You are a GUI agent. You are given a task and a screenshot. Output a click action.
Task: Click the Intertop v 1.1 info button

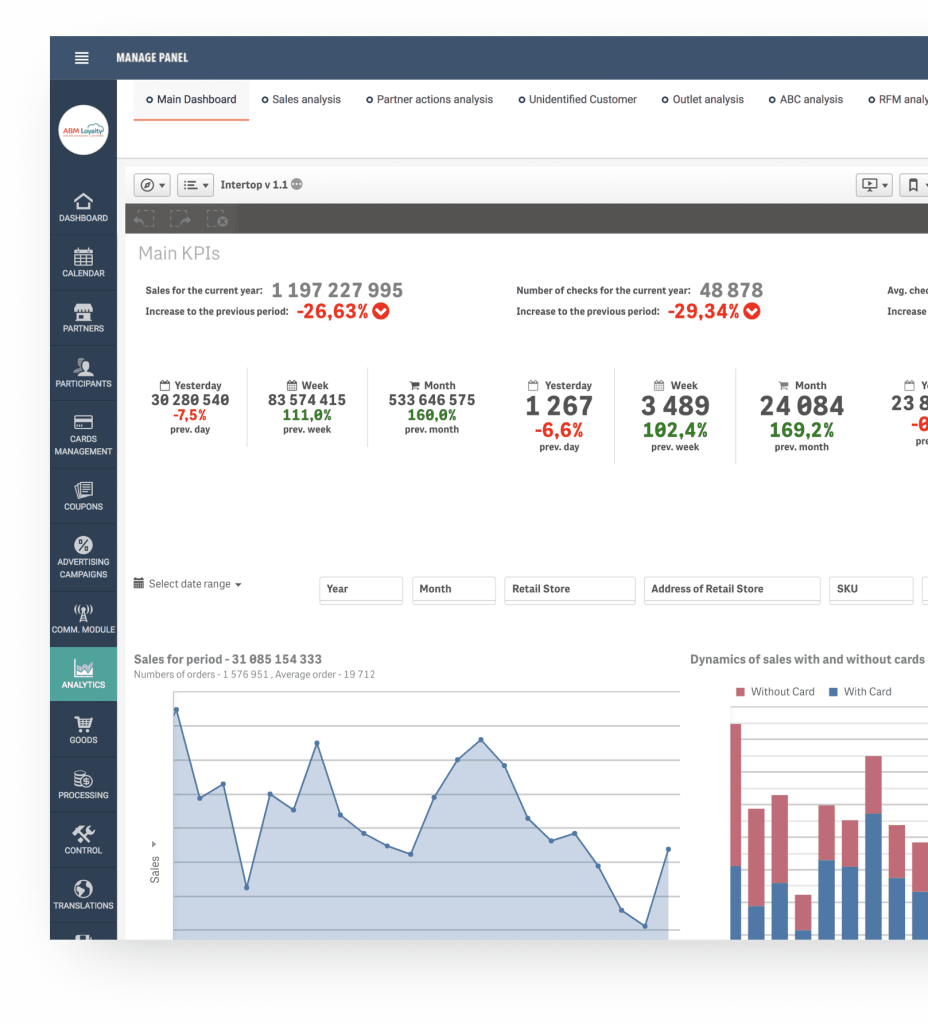pos(297,185)
